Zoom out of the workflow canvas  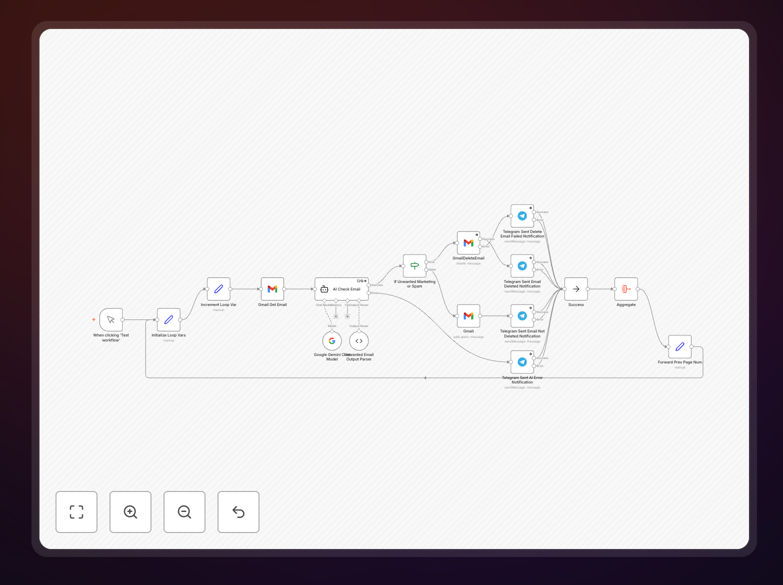pyautogui.click(x=184, y=512)
